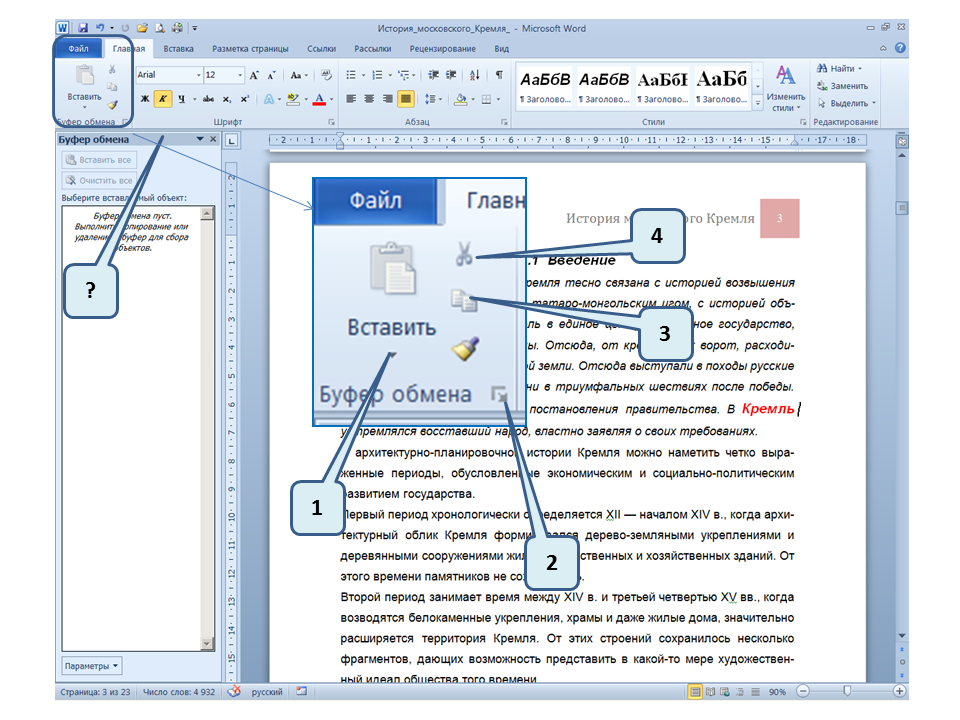This screenshot has height=720, width=960.
Task: Toggle justify paragraph alignment
Action: [x=406, y=99]
